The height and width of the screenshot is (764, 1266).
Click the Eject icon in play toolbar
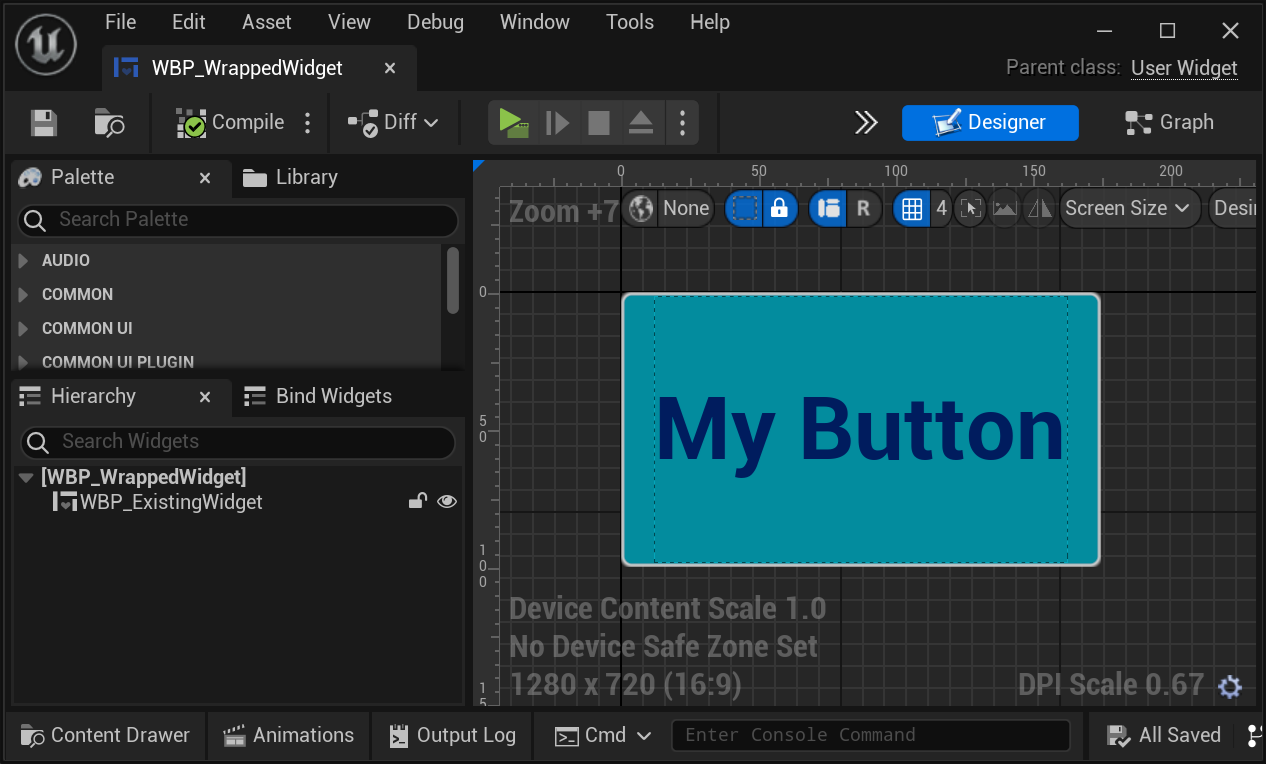(x=640, y=123)
